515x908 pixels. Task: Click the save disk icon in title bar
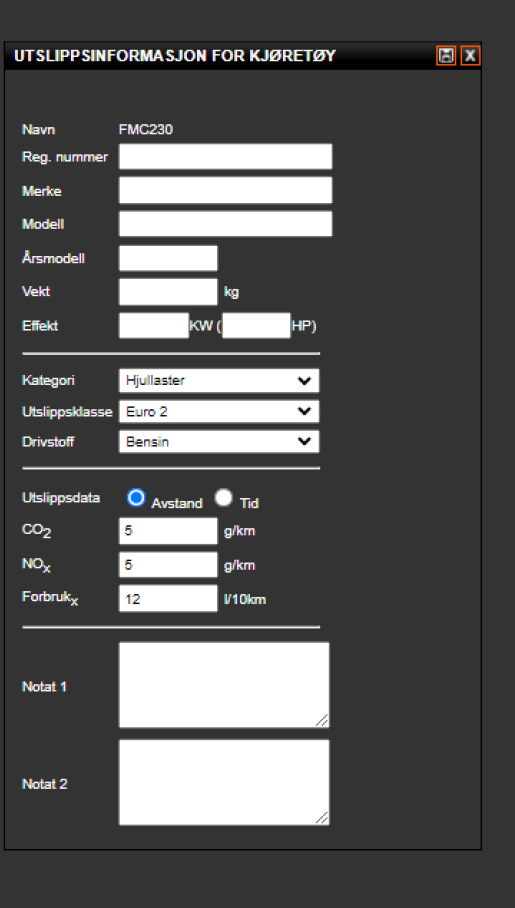pyautogui.click(x=446, y=56)
